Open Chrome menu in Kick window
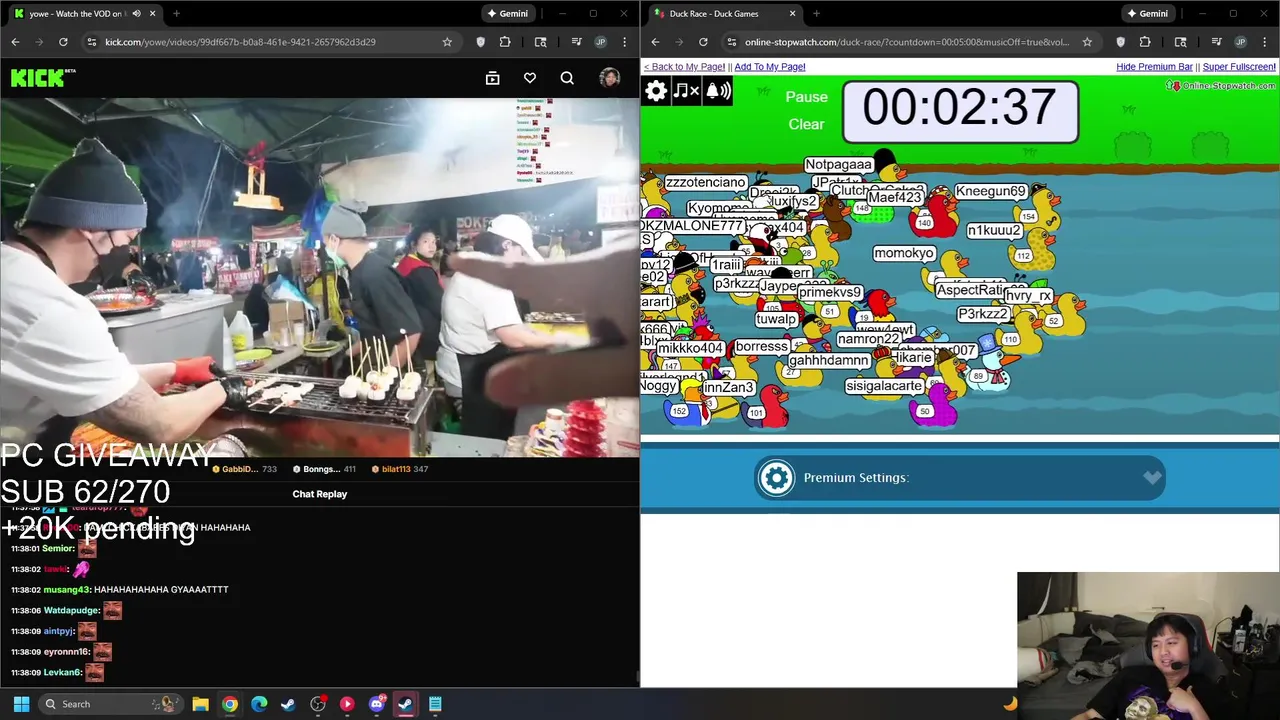Viewport: 1280px width, 720px height. pos(625,42)
